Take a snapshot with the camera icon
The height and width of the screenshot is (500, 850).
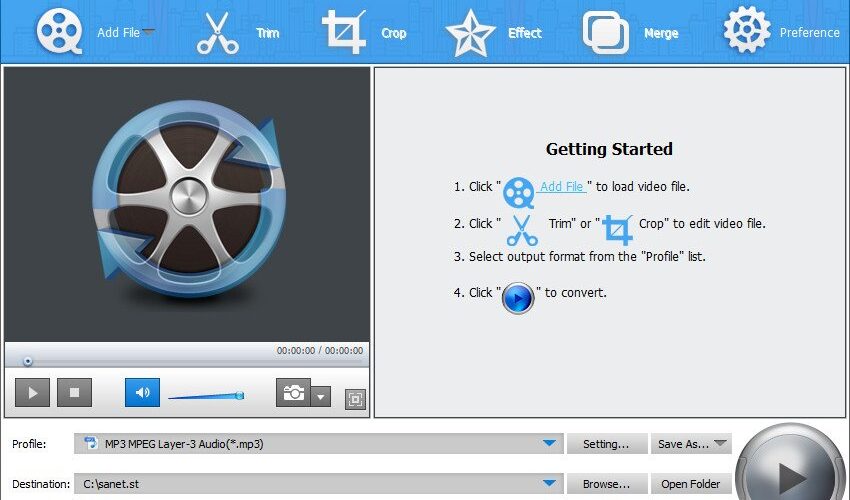[293, 392]
